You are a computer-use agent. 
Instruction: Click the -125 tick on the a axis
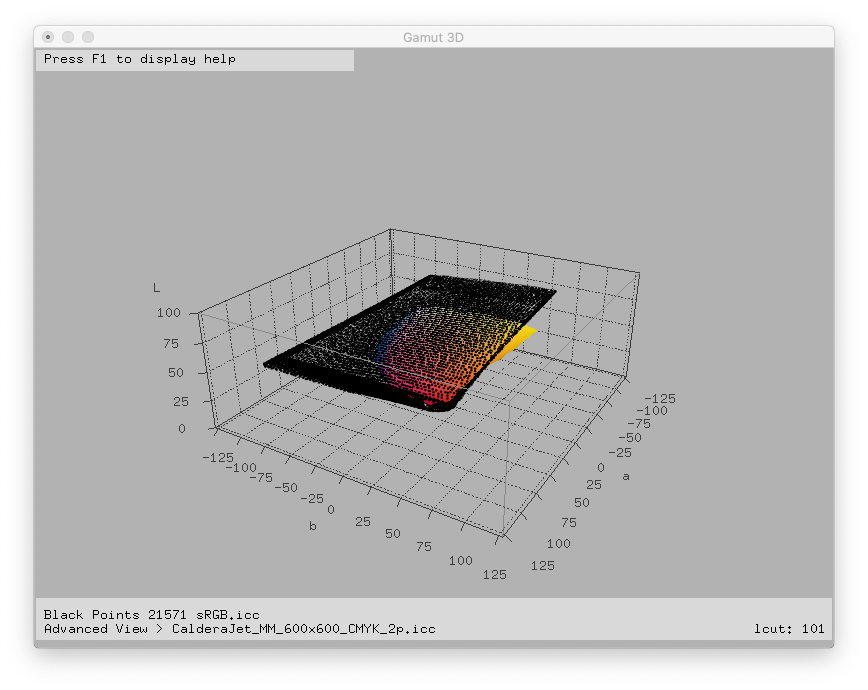tap(660, 398)
